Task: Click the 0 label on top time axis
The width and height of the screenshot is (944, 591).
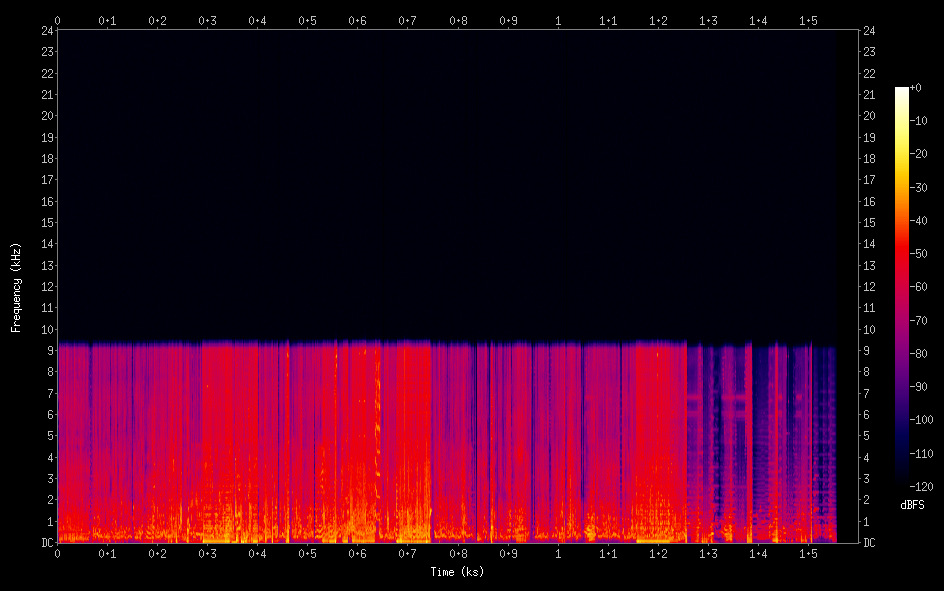Action: pyautogui.click(x=57, y=20)
